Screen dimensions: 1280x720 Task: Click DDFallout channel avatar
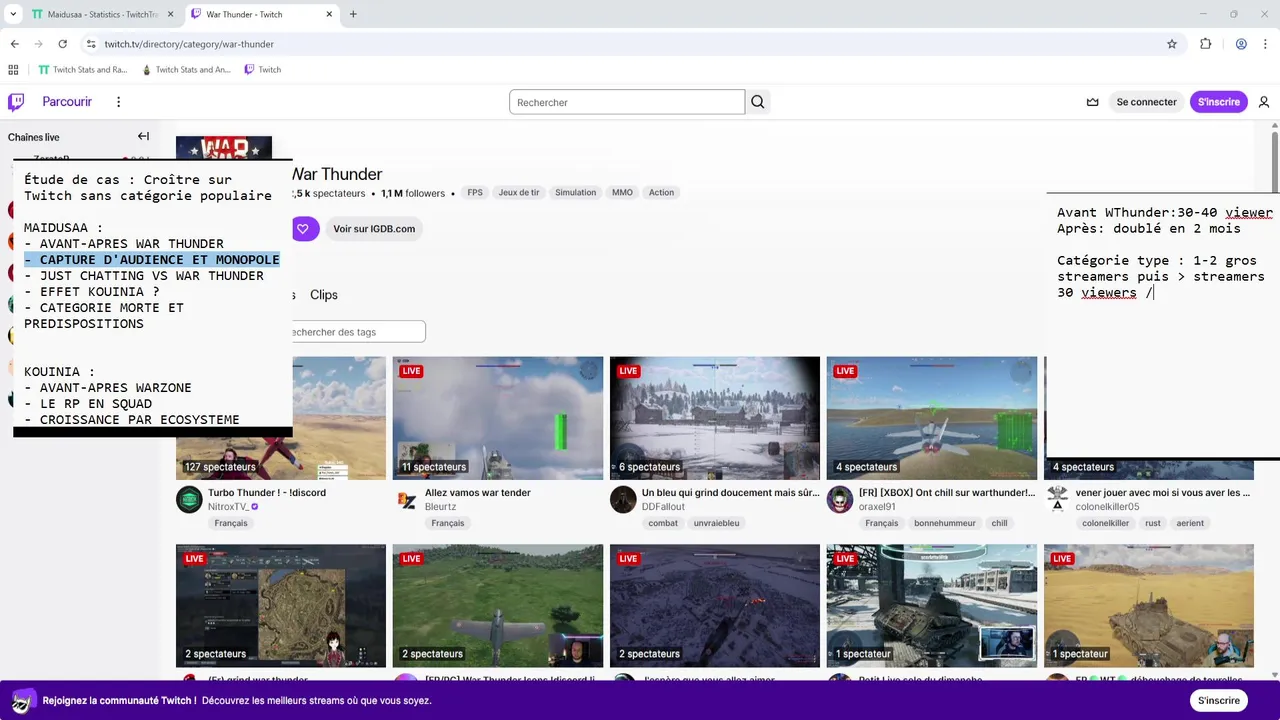(623, 500)
